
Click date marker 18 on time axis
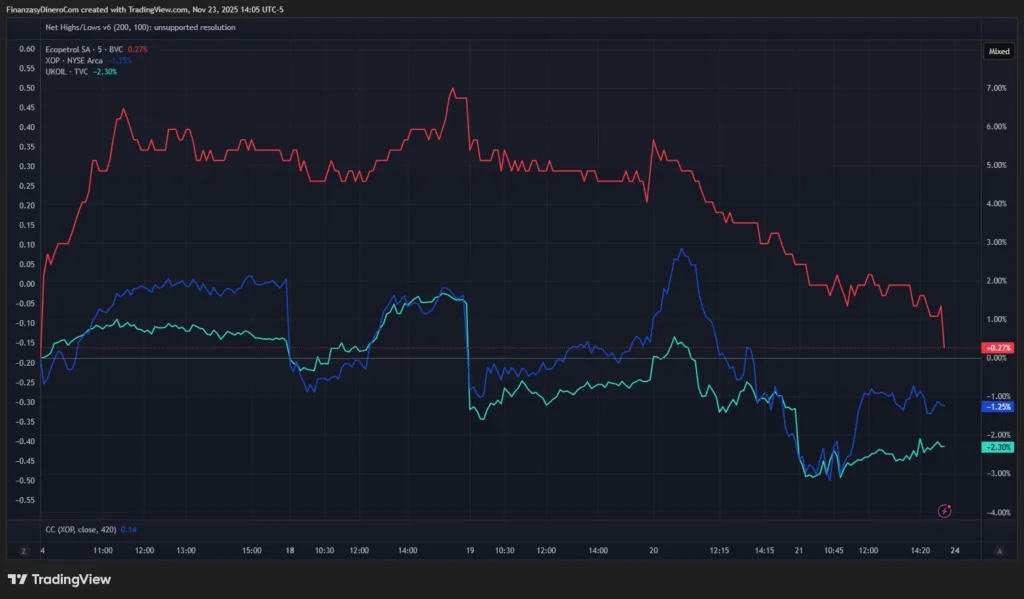click(290, 551)
